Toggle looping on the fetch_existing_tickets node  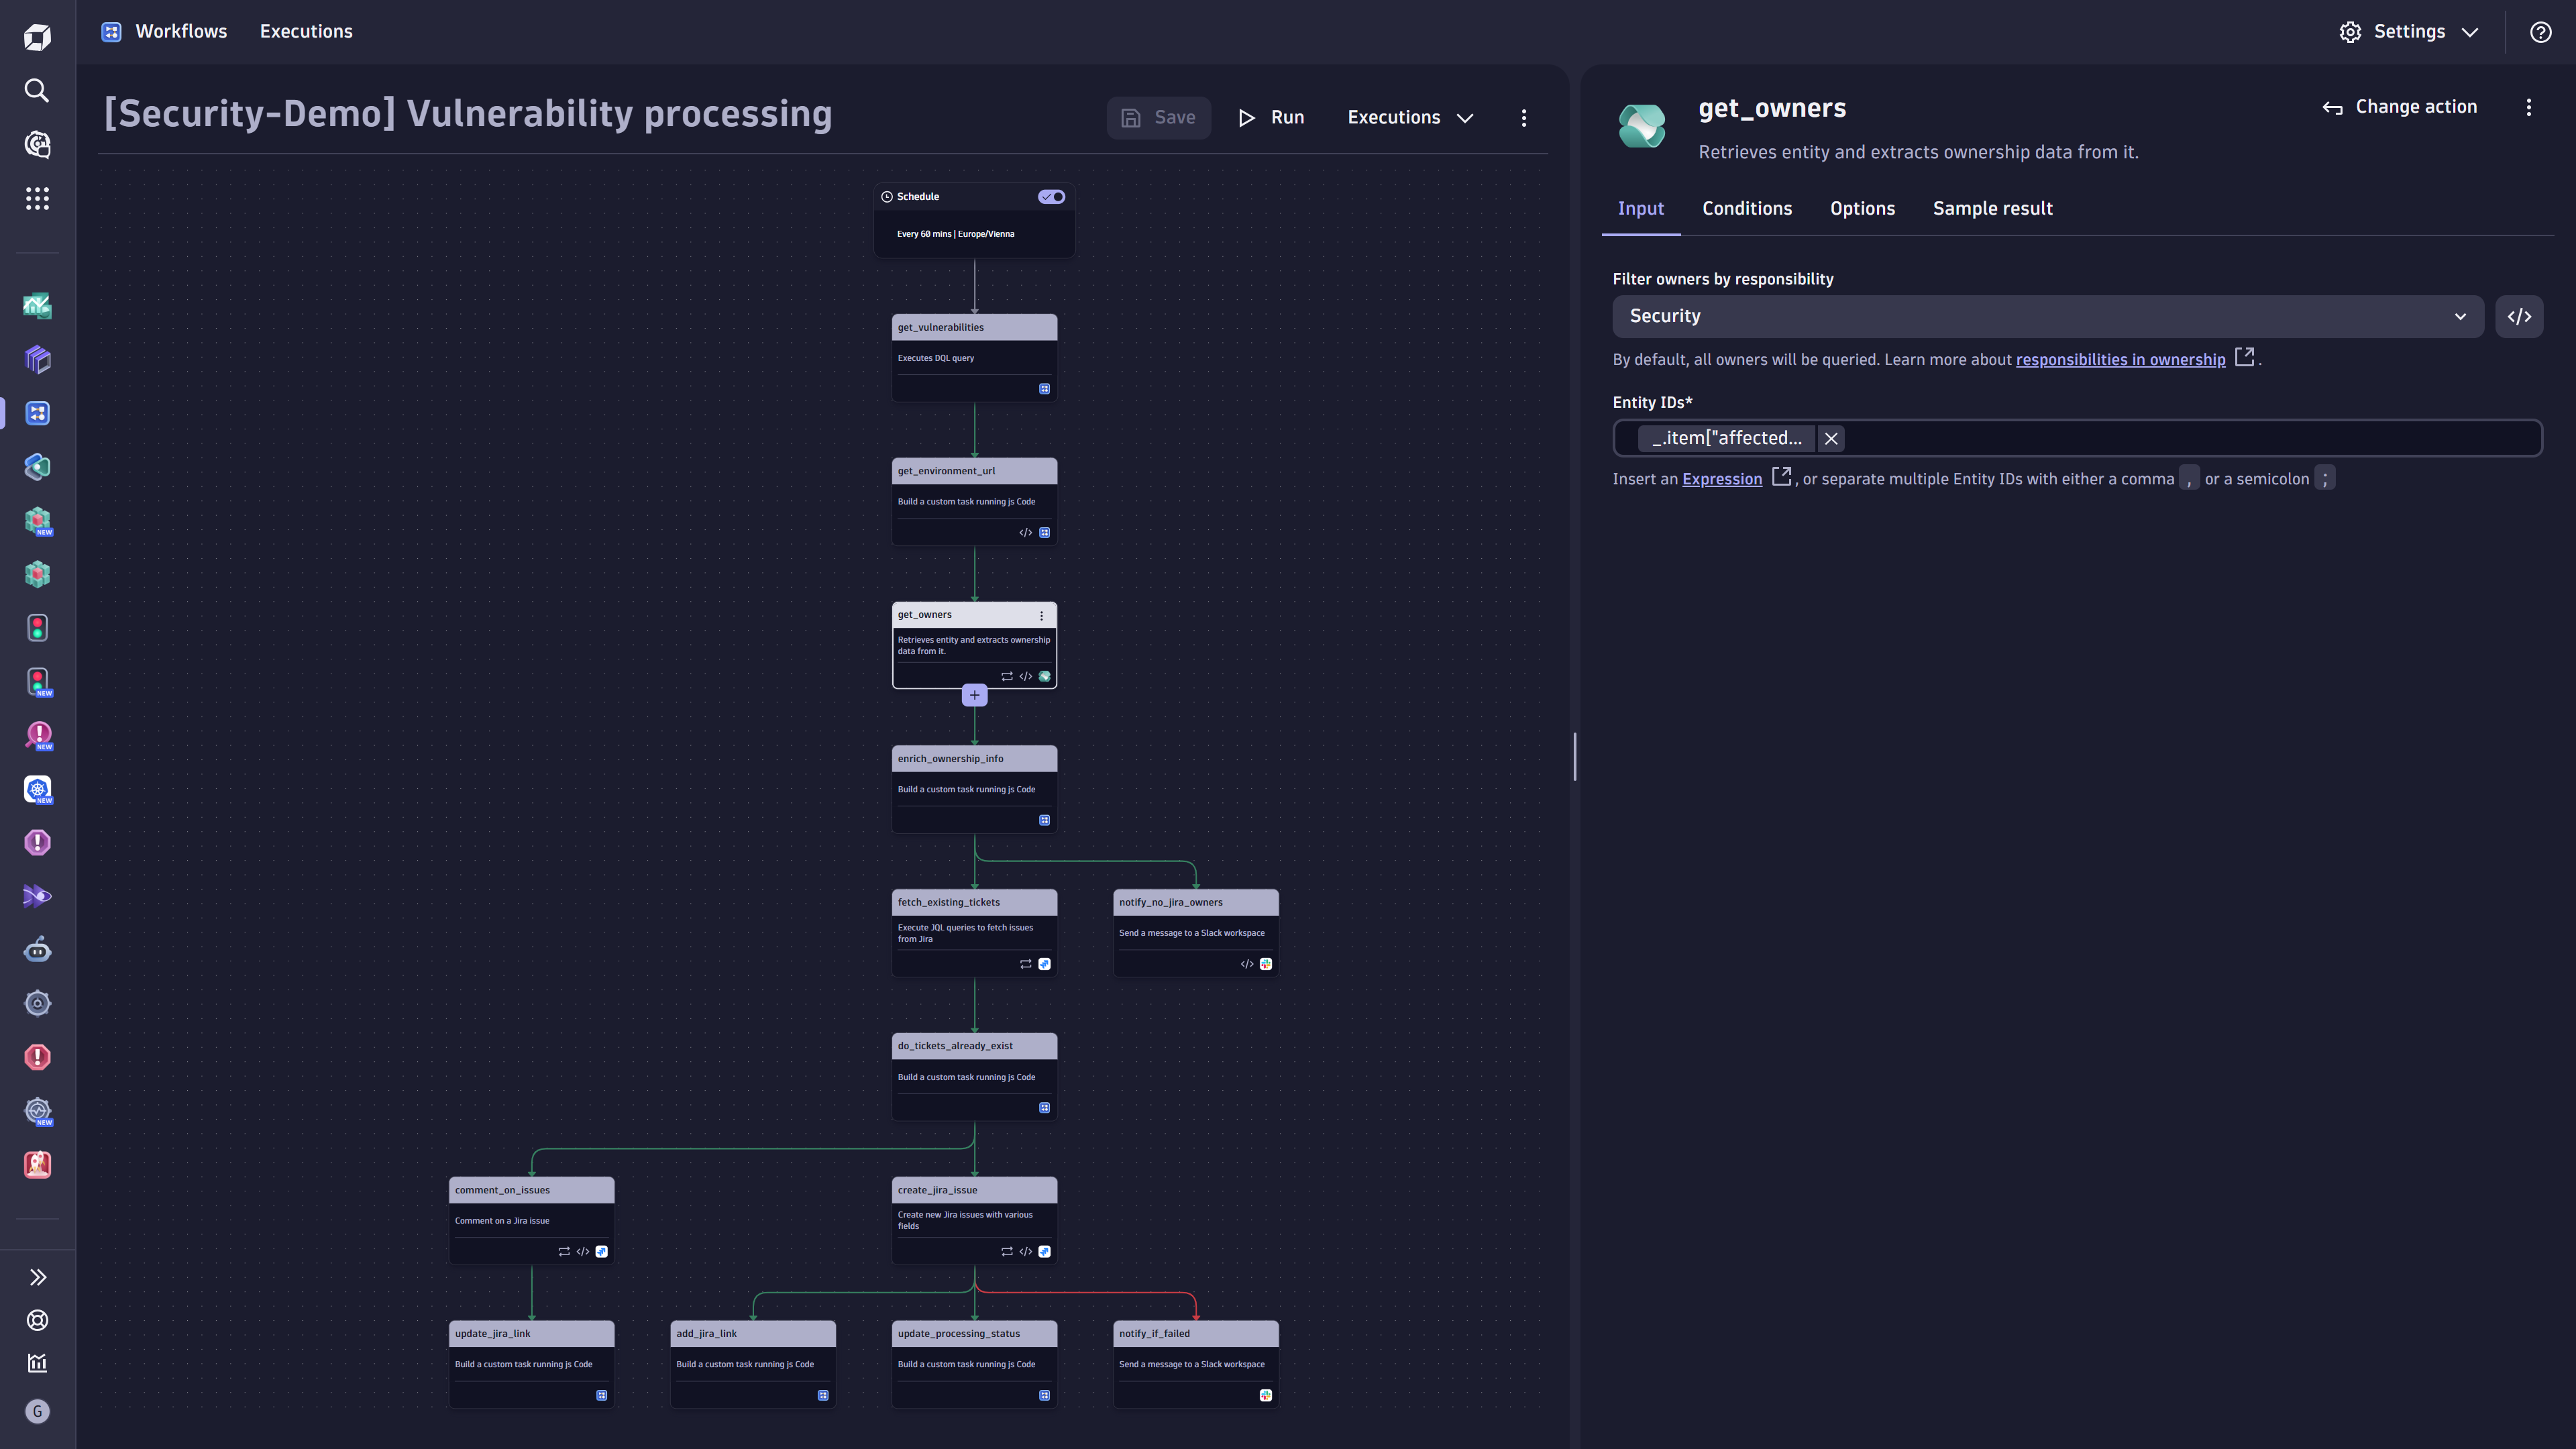[1025, 964]
